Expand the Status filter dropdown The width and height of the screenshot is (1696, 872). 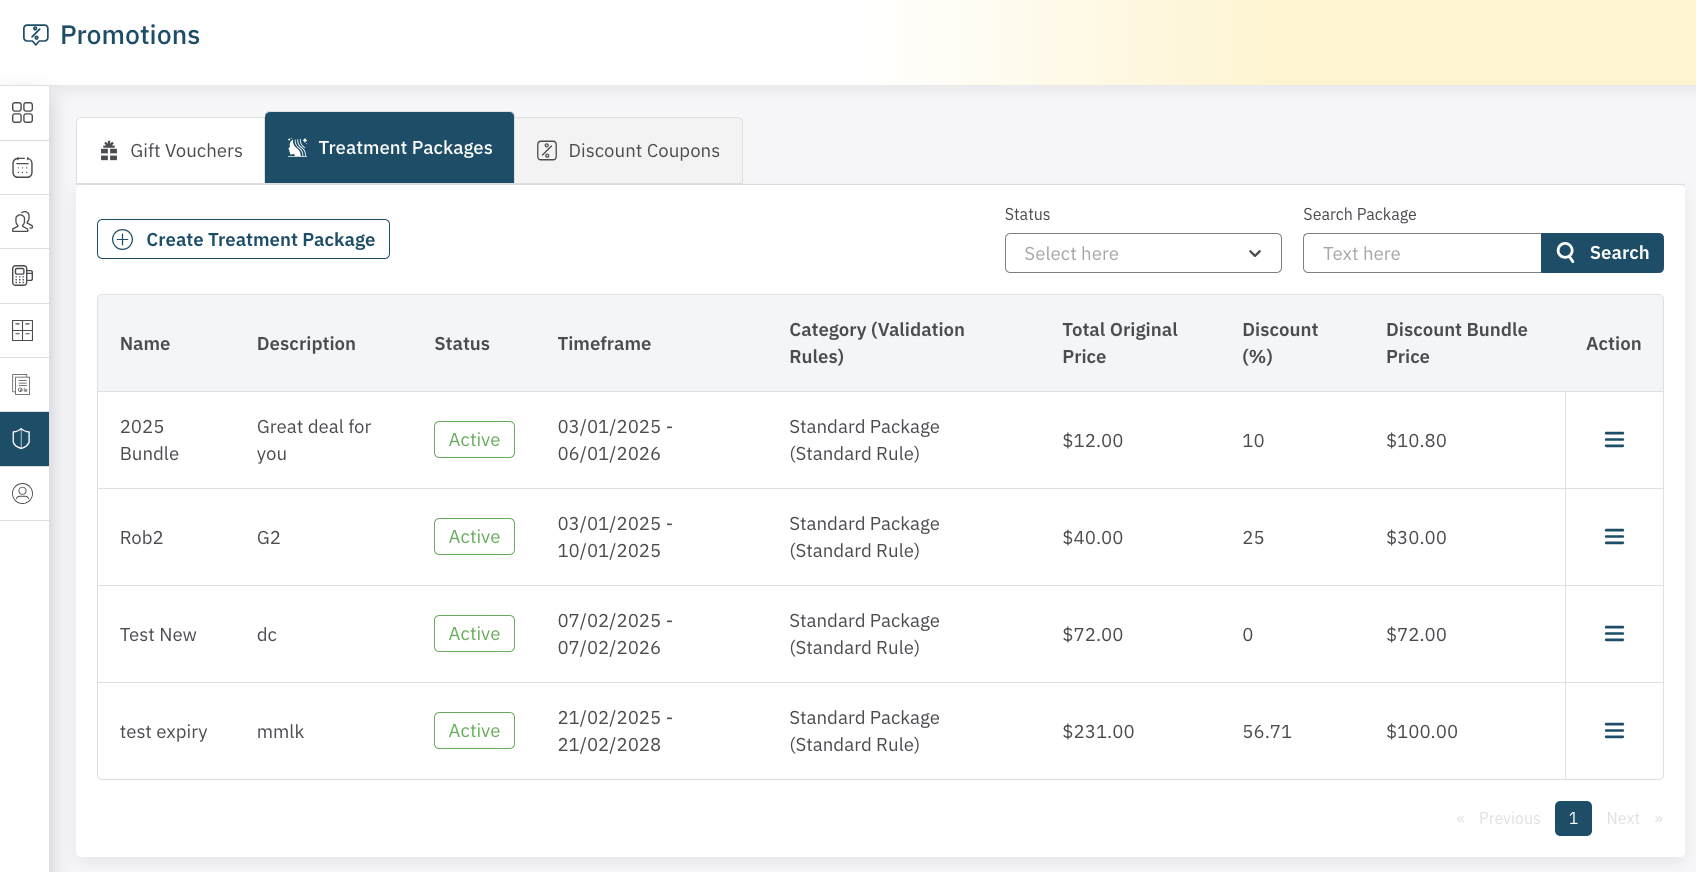click(x=1142, y=253)
